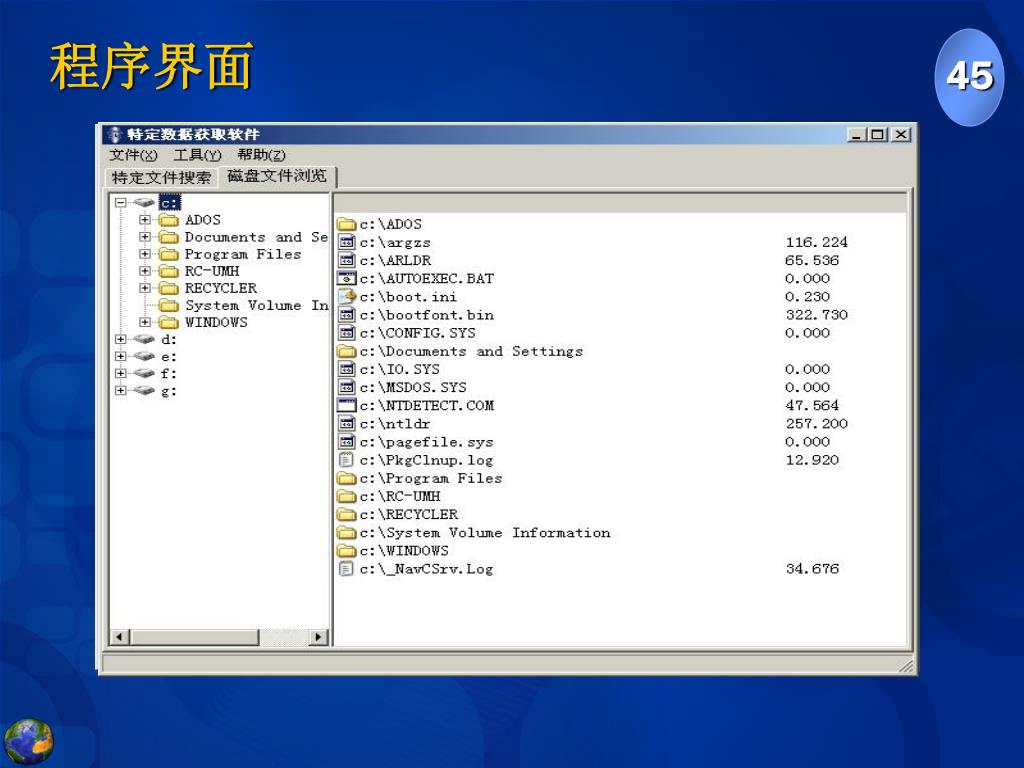Click the c:\ADOS folder icon in file list

347,224
